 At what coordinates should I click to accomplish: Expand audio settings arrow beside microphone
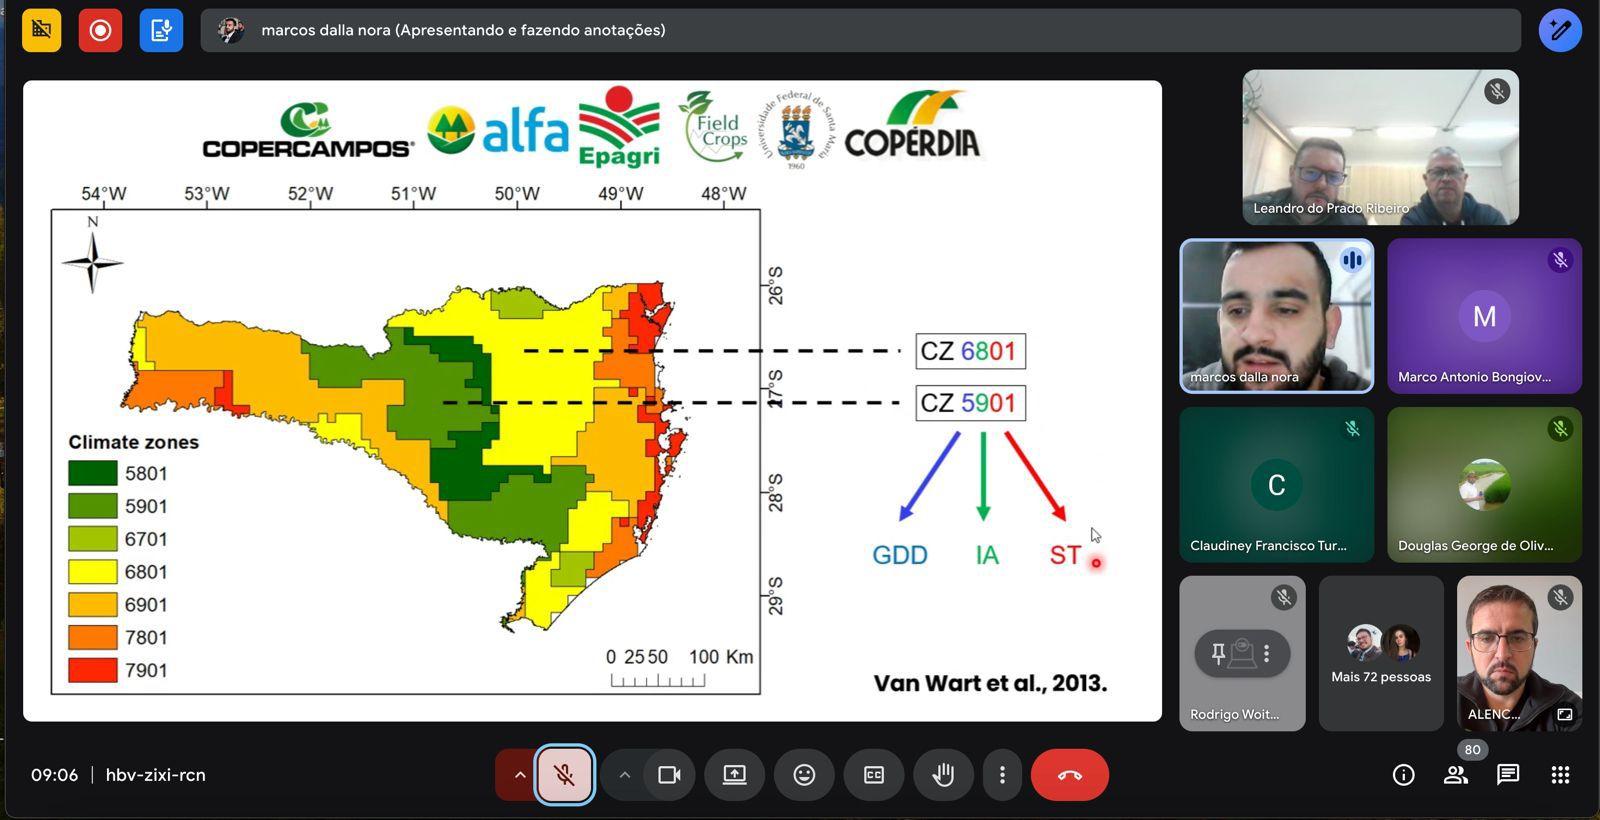pos(519,775)
